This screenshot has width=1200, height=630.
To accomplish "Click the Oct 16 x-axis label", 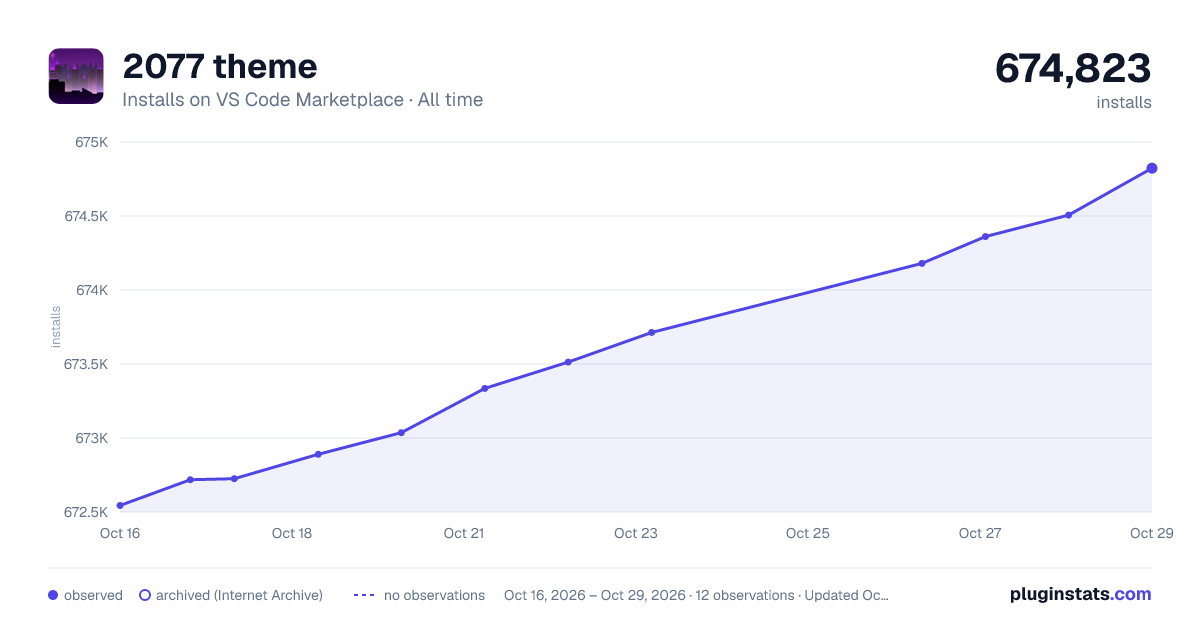I will click(120, 533).
